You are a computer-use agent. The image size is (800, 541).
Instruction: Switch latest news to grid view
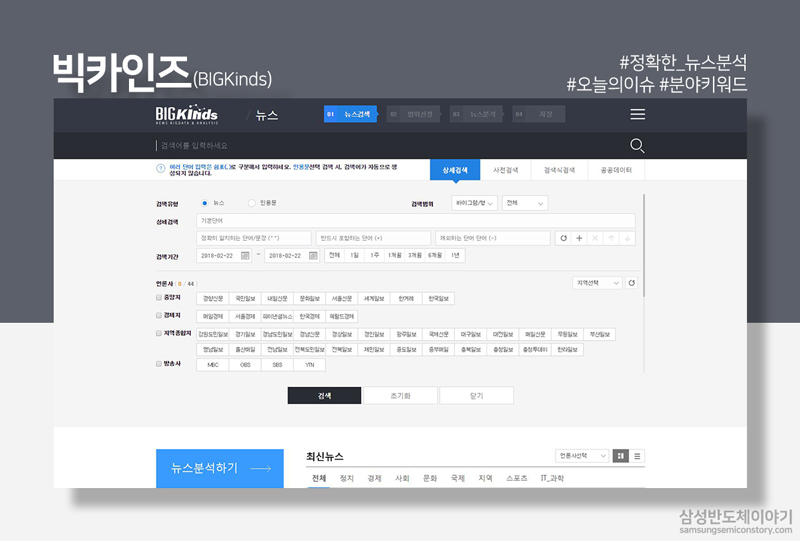[620, 456]
